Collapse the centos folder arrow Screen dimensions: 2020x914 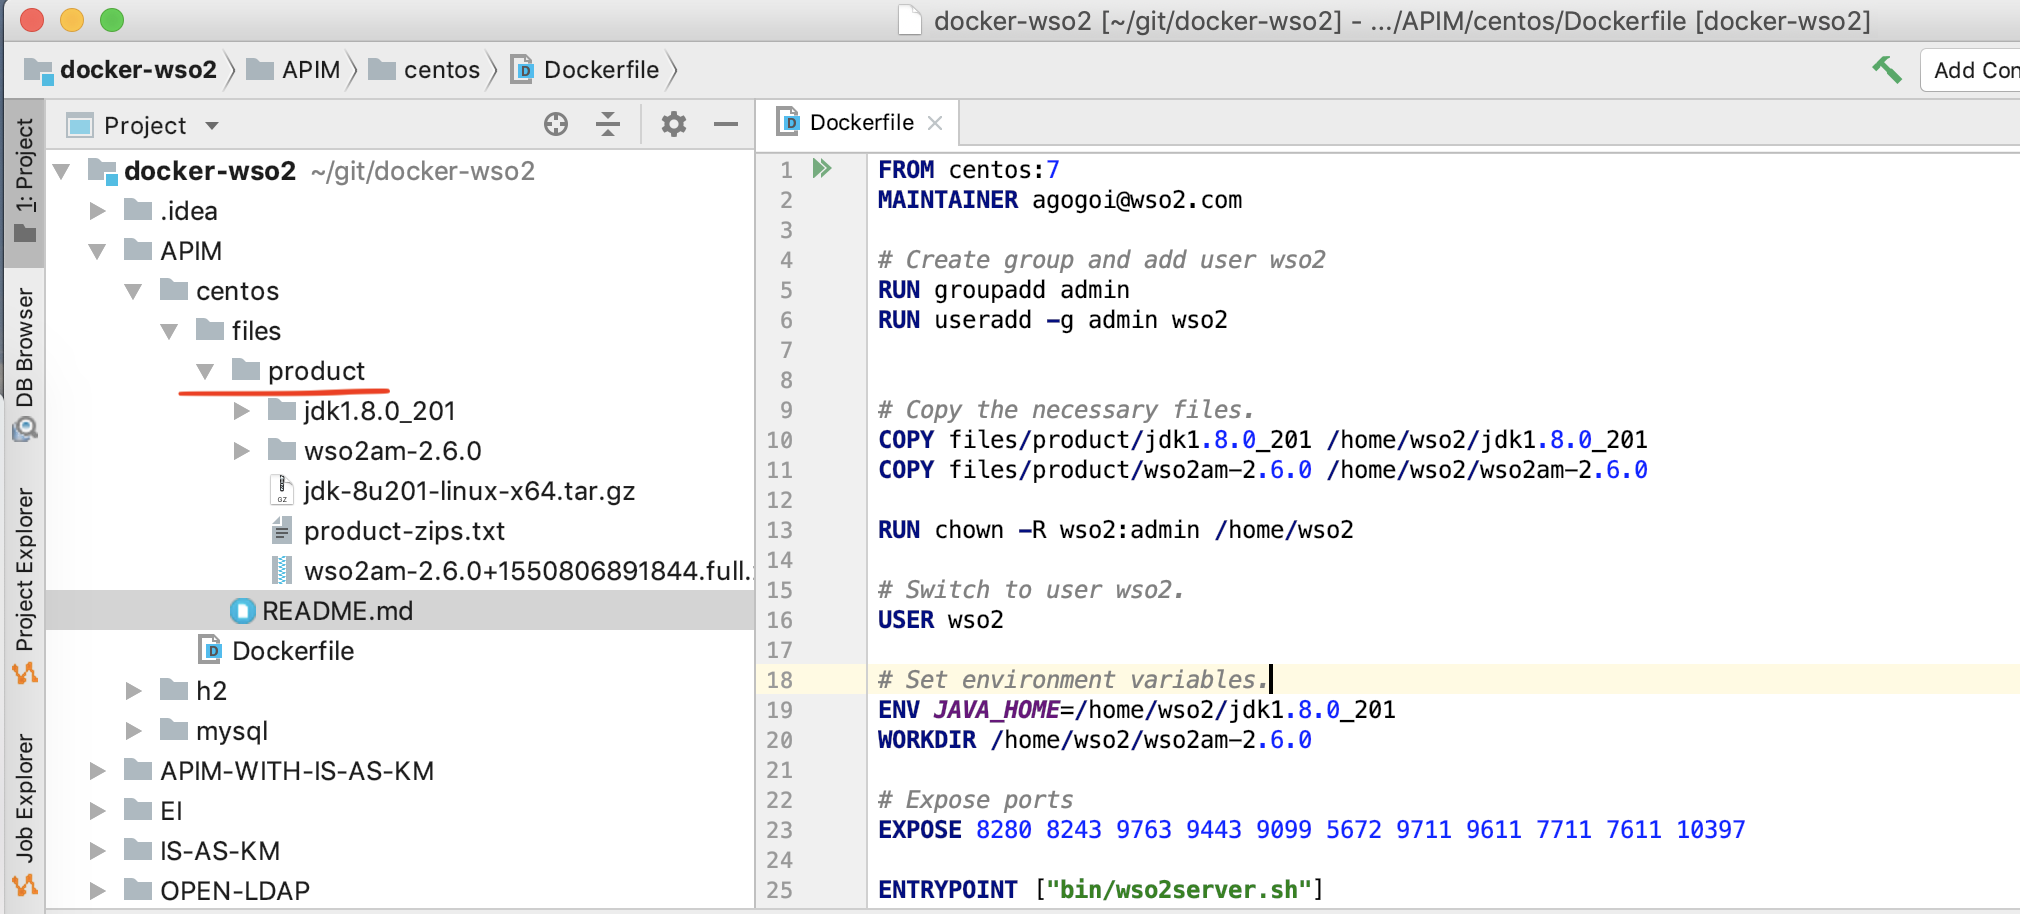133,291
